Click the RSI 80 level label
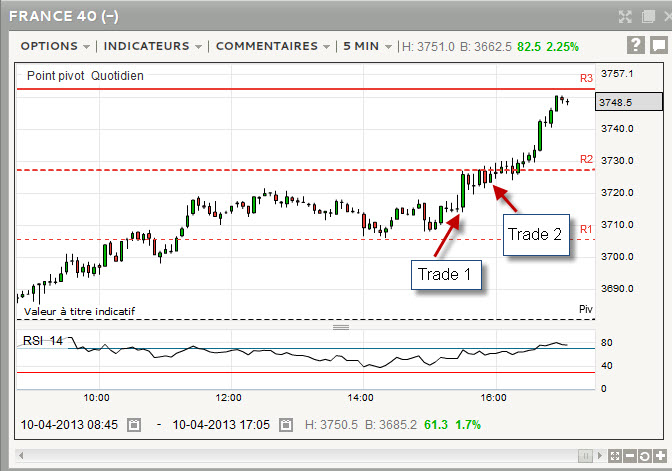Image resolution: width=672 pixels, height=471 pixels. [x=606, y=342]
